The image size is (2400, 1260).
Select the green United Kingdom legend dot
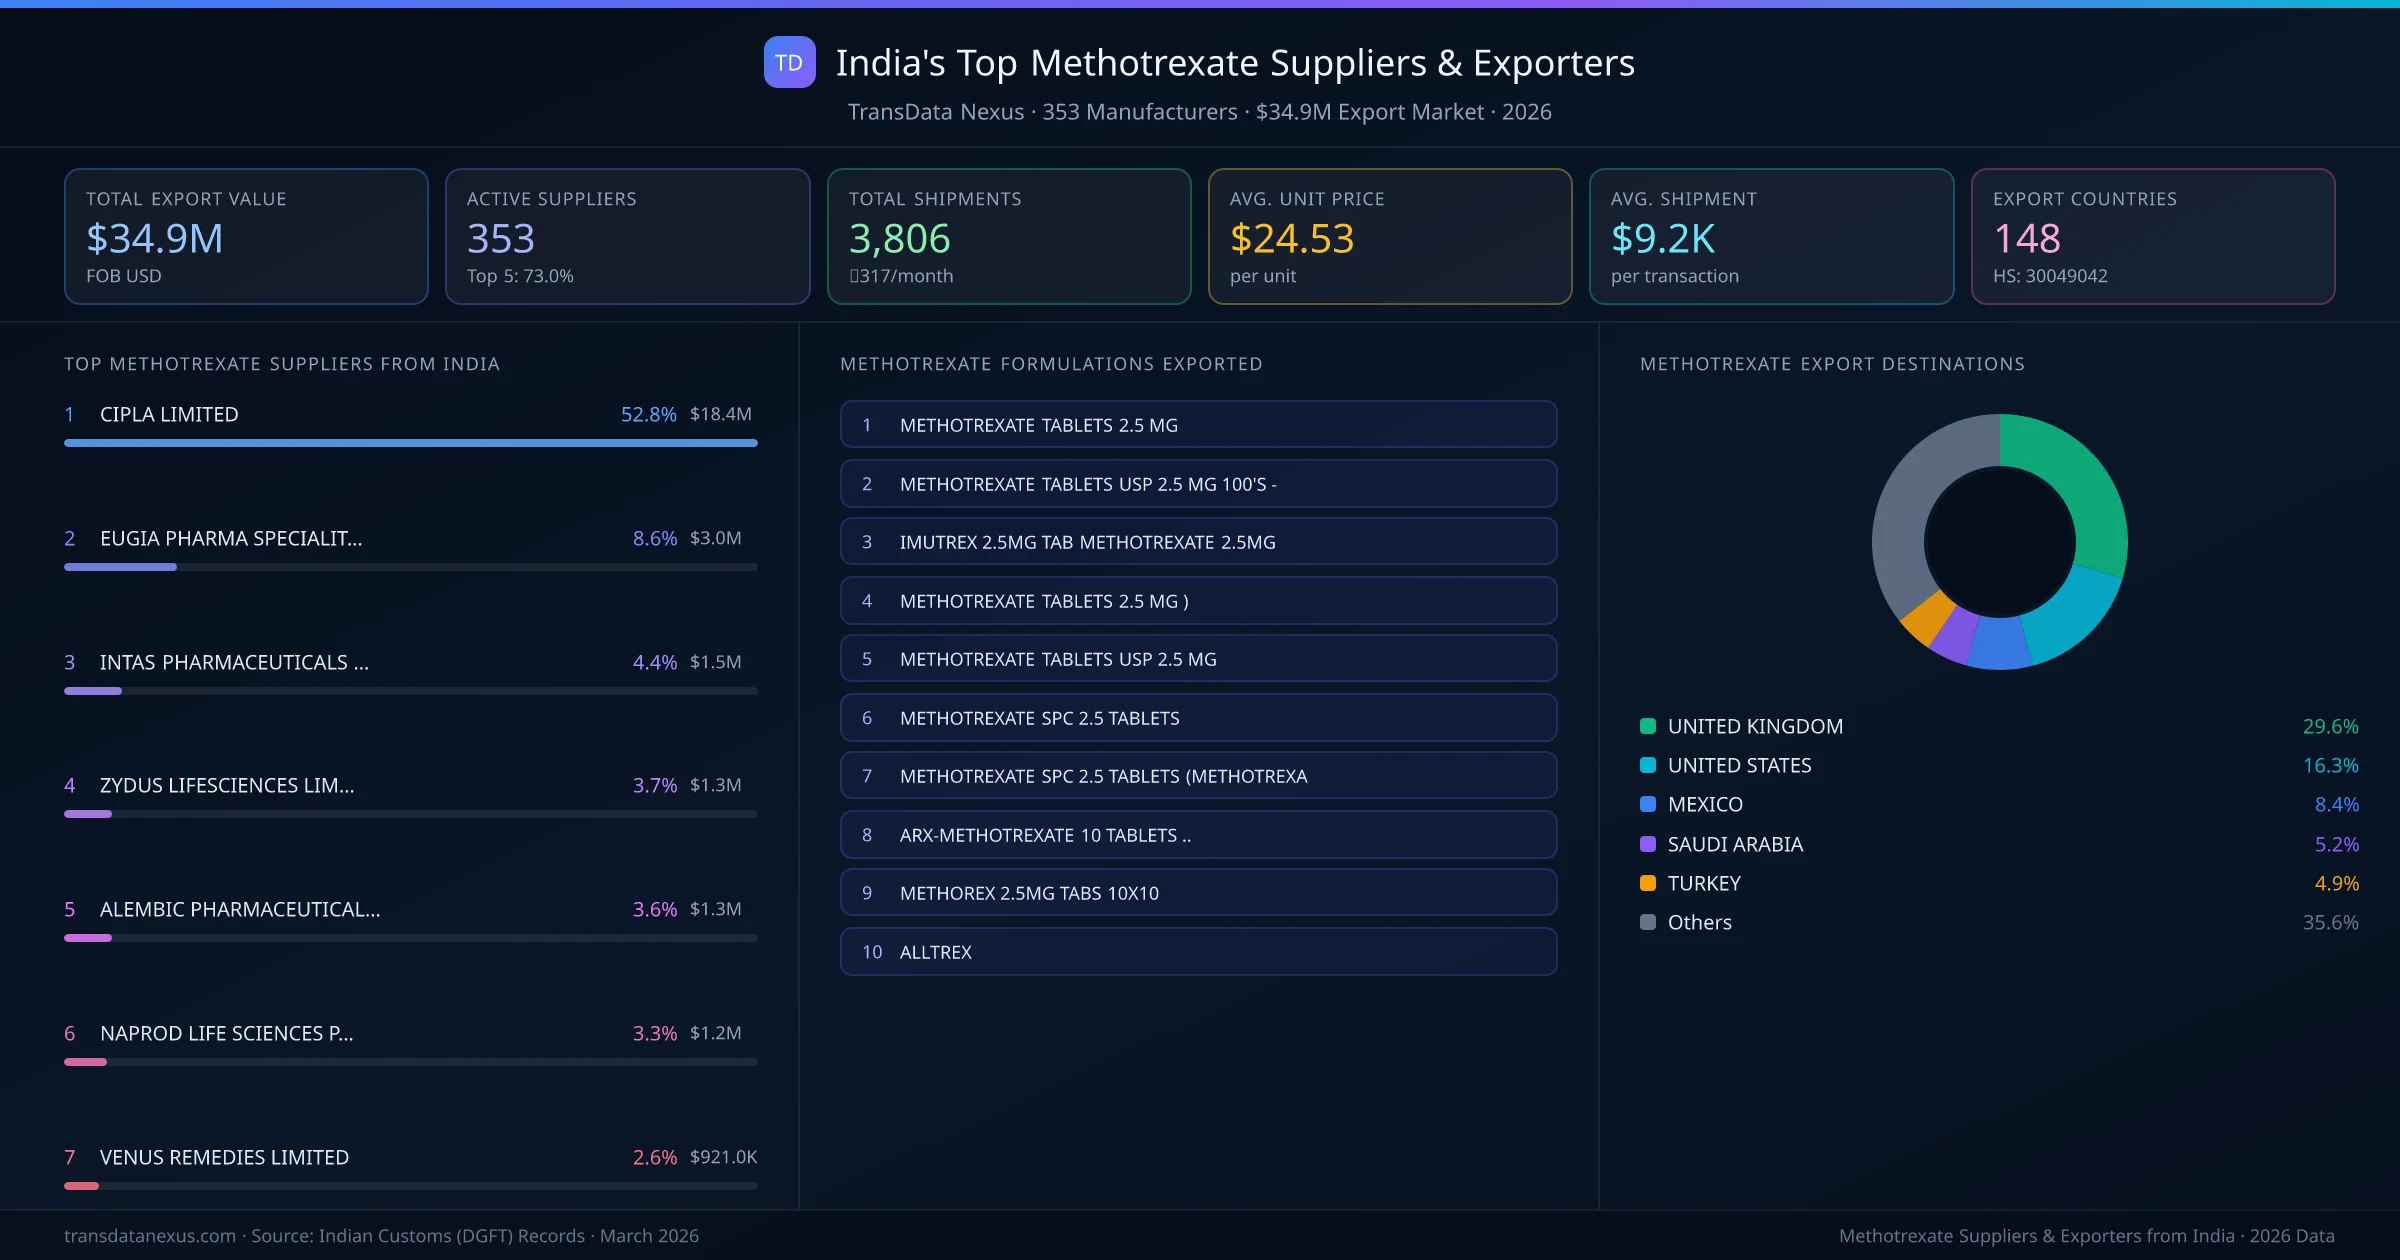tap(1647, 726)
